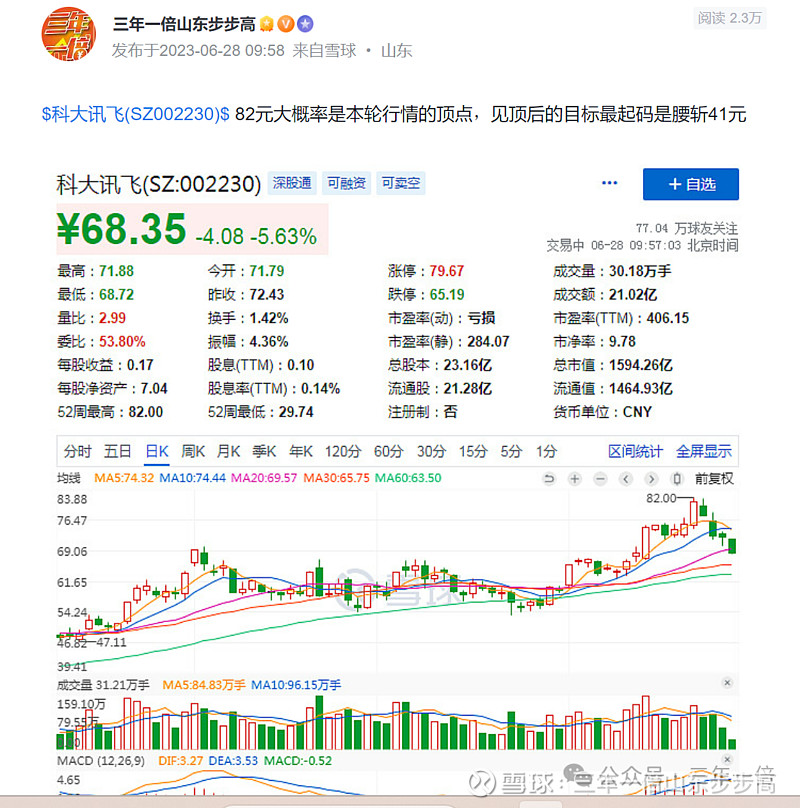Screen dimensions: 800x808
Task: Zoom out chart with minus icon
Action: pos(600,479)
